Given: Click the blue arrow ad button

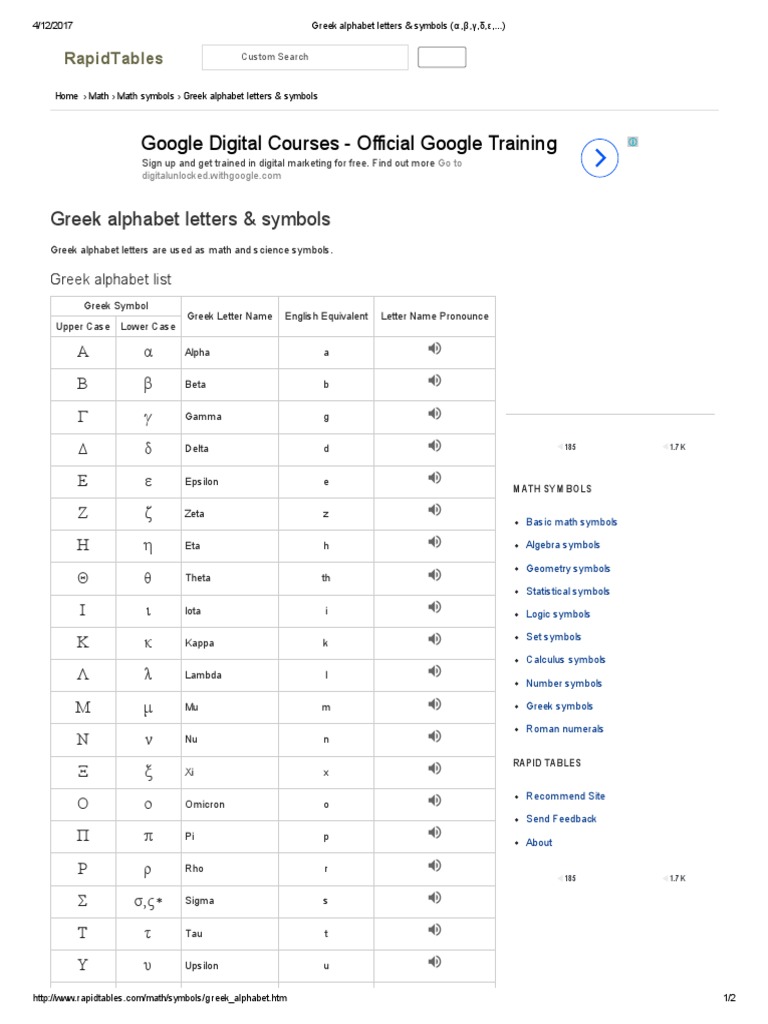Looking at the screenshot, I should click(x=599, y=158).
